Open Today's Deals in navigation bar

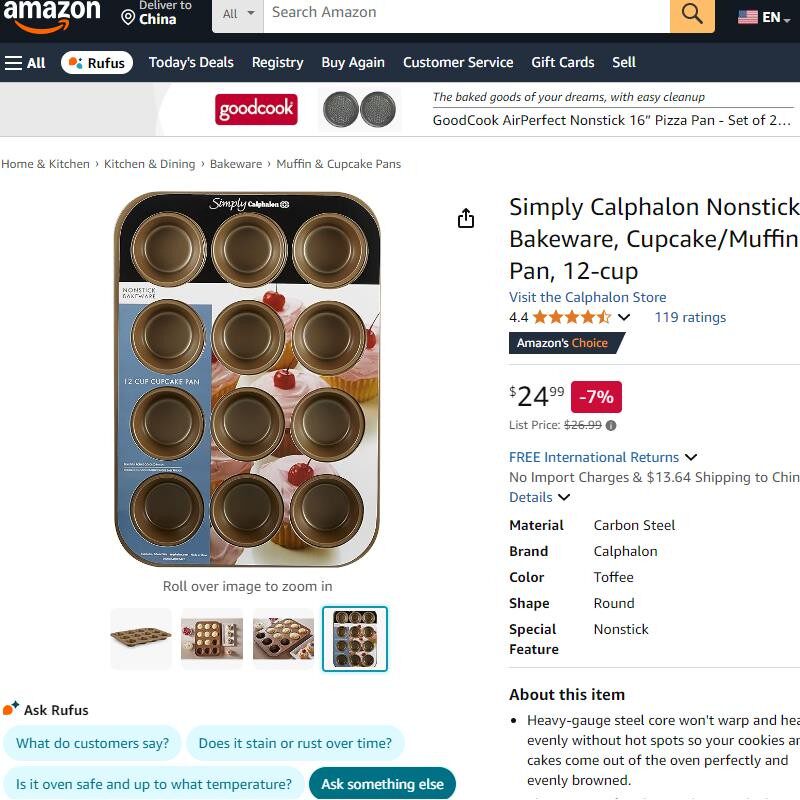191,62
